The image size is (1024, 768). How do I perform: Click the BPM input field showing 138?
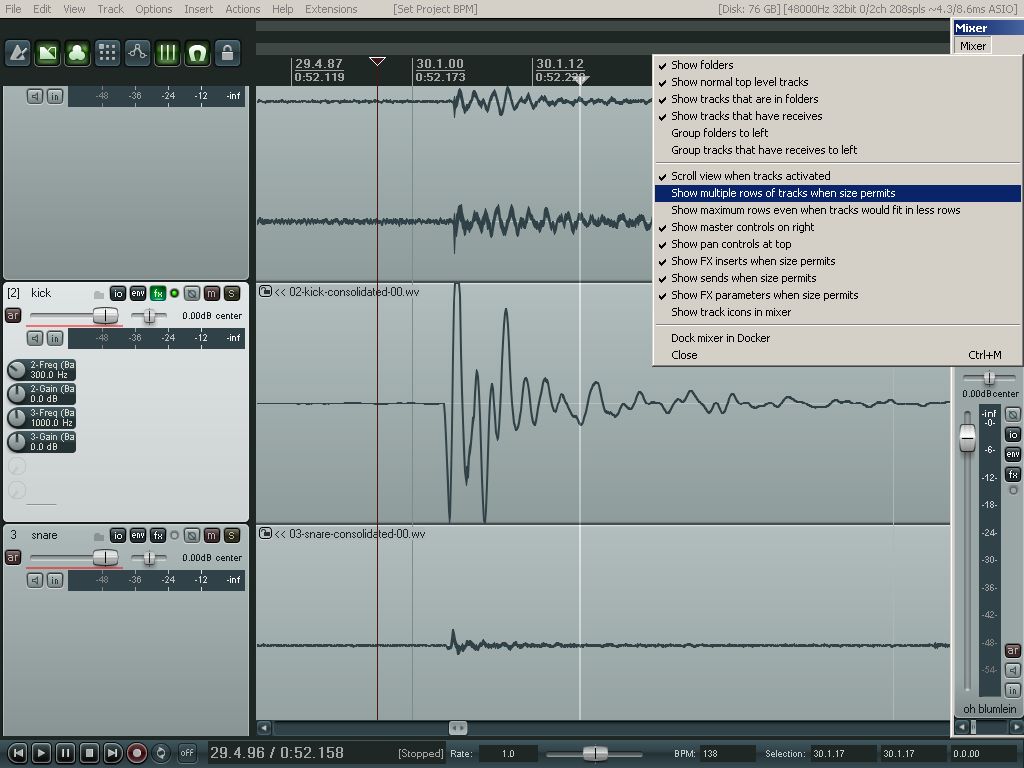pyautogui.click(x=725, y=753)
